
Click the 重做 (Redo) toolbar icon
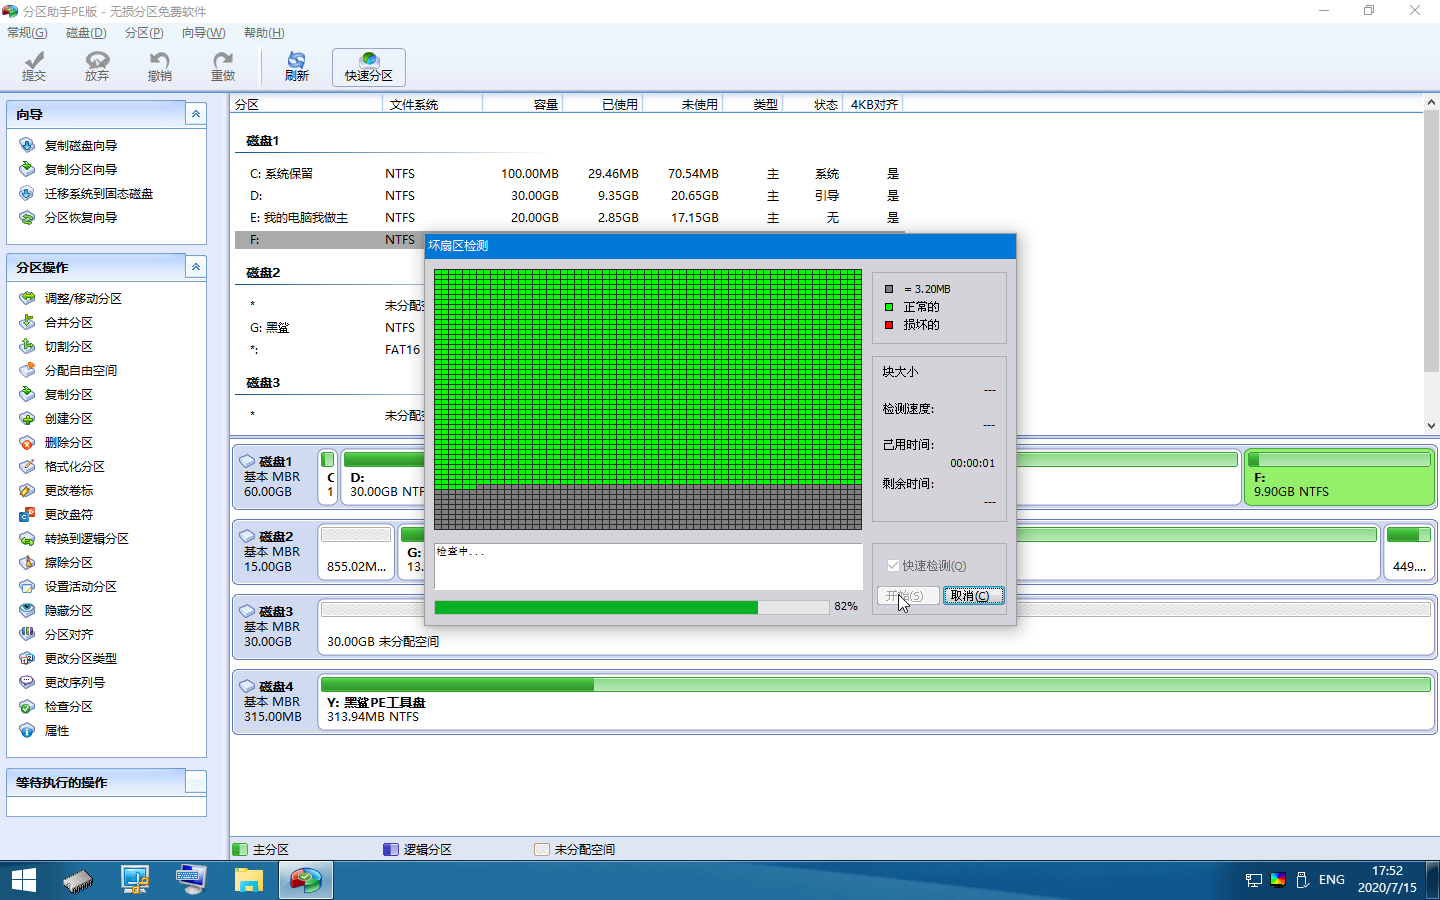tap(223, 67)
